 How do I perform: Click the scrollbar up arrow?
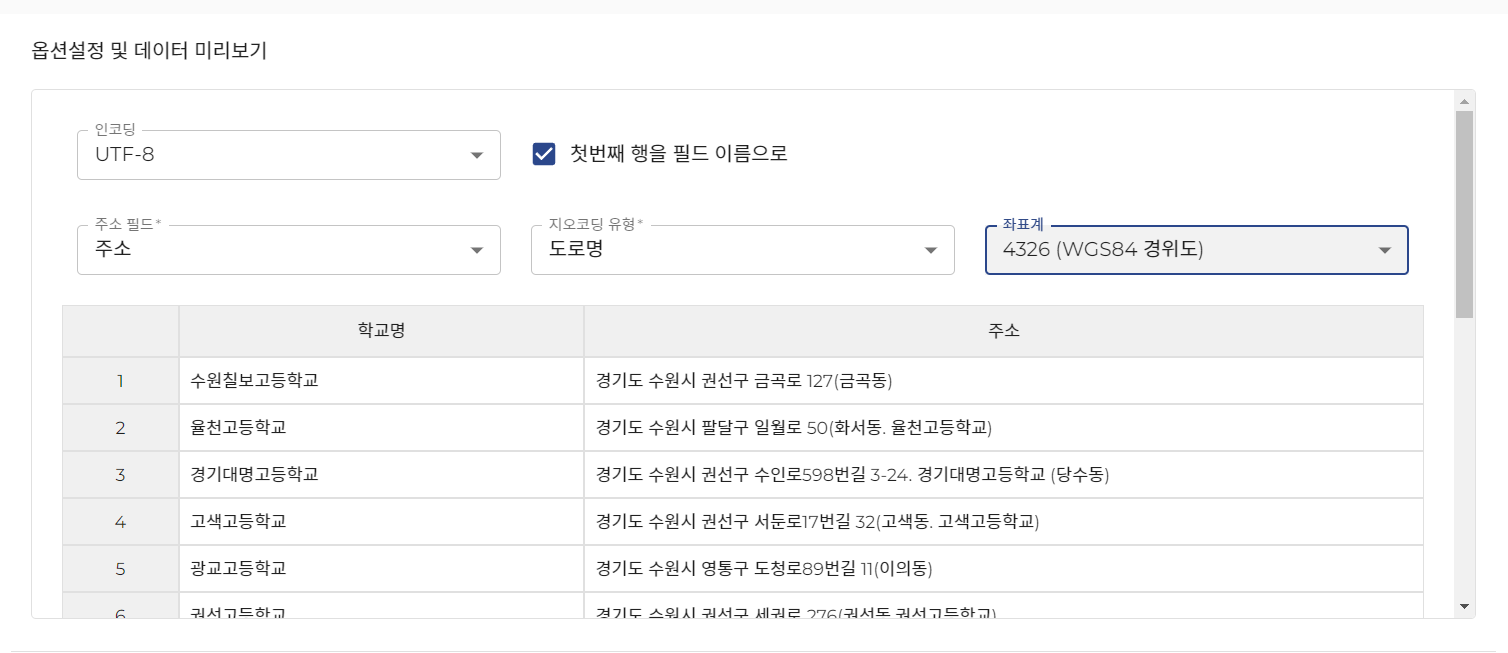pyautogui.click(x=1464, y=101)
